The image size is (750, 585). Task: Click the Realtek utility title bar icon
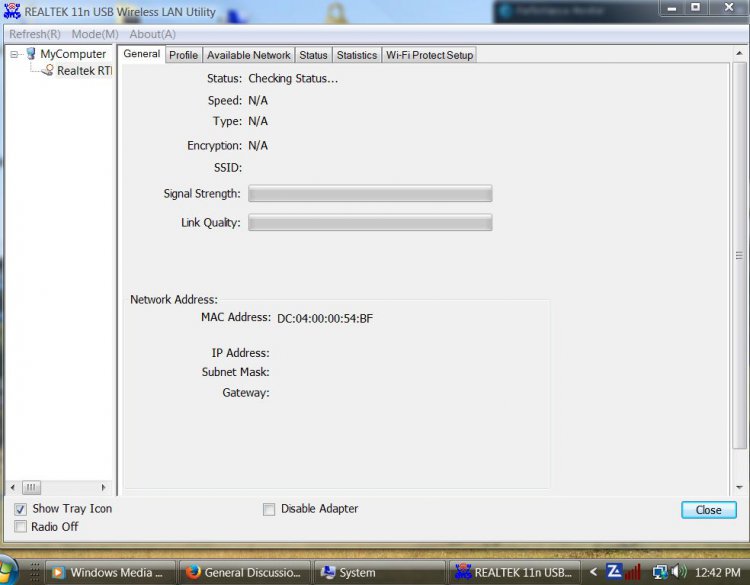click(12, 11)
